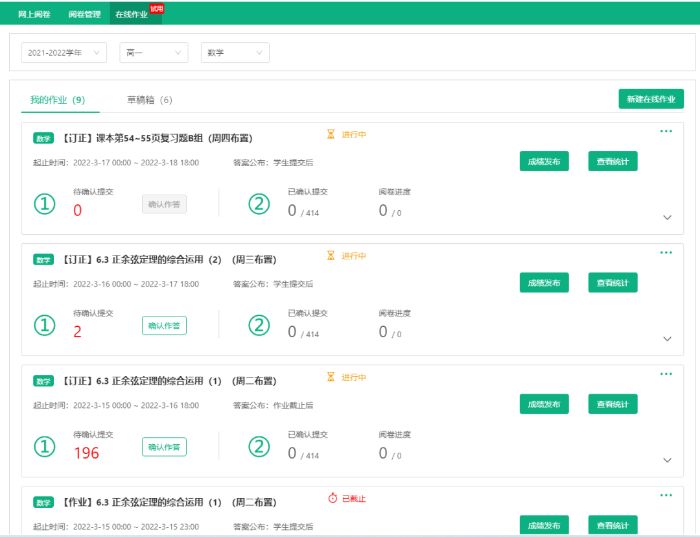Screen dimensions: 700x537
Task: Open the 阅卷管理 top menu
Action: 84,14
